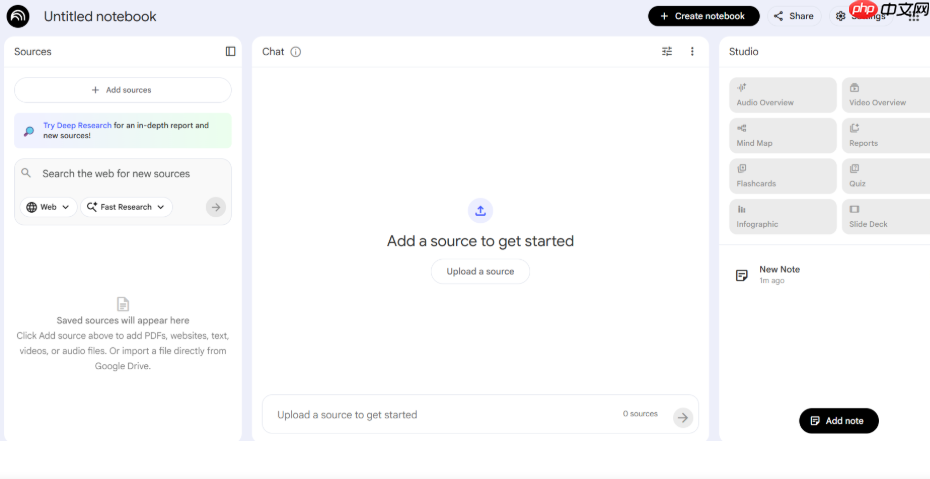Expand the Fast Research mode dropdown
Image resolution: width=930 pixels, height=479 pixels.
[126, 207]
